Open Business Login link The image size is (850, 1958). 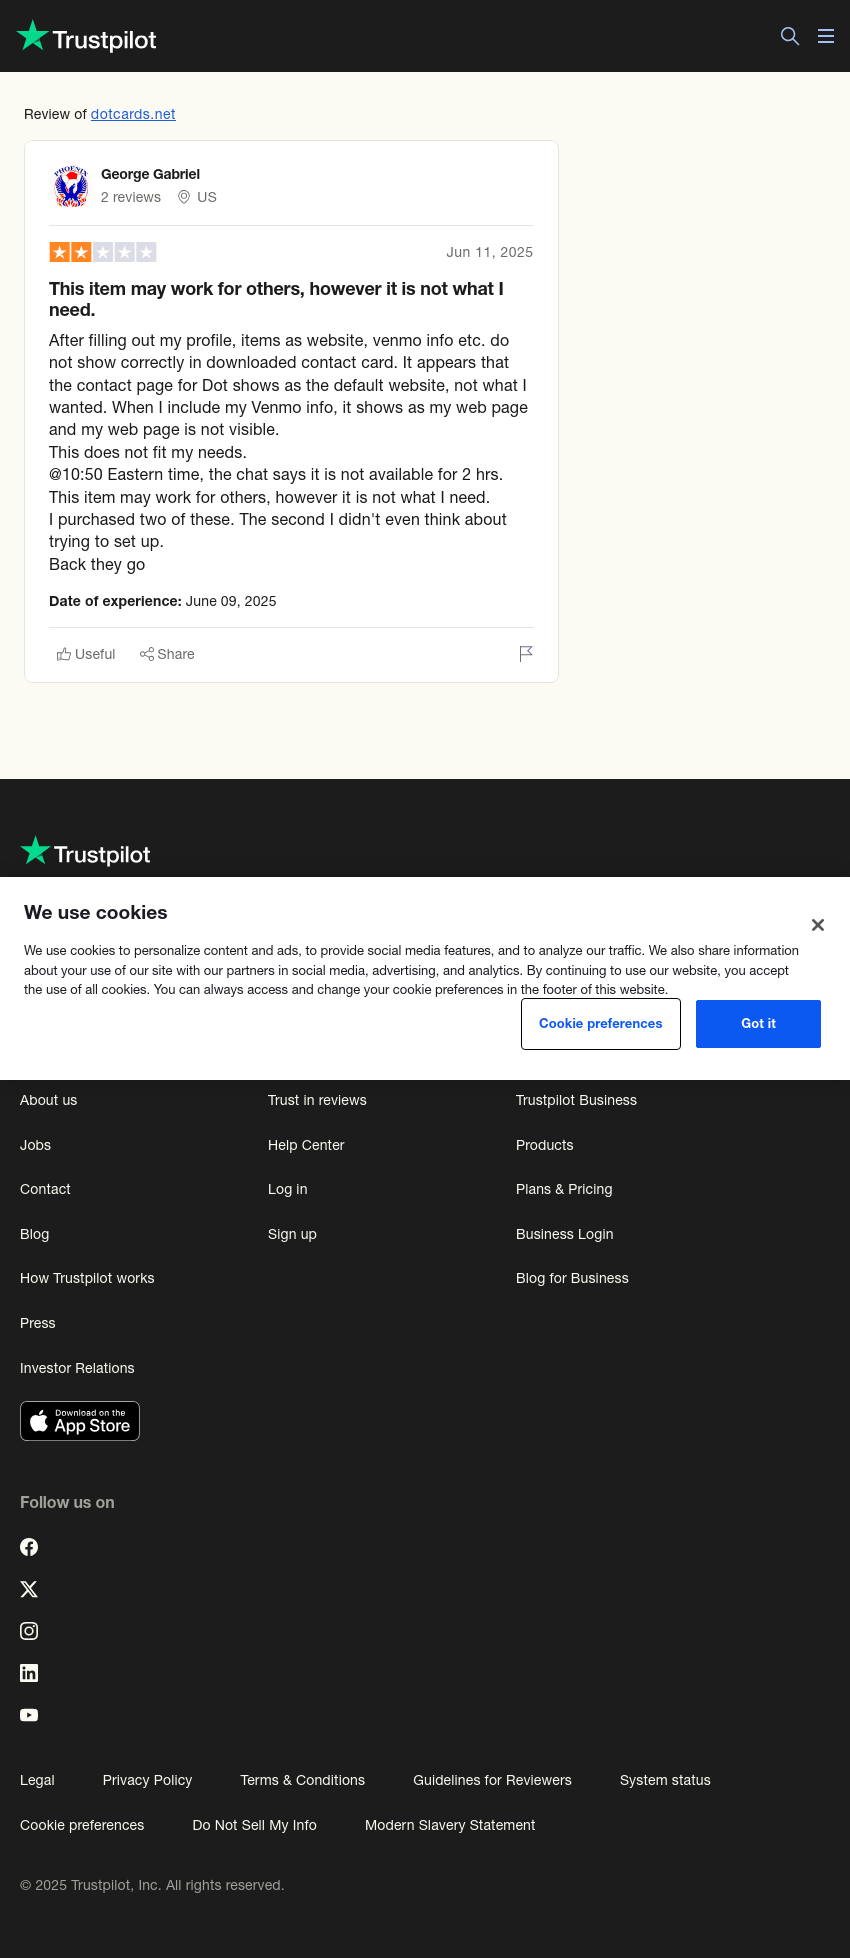click(564, 1234)
